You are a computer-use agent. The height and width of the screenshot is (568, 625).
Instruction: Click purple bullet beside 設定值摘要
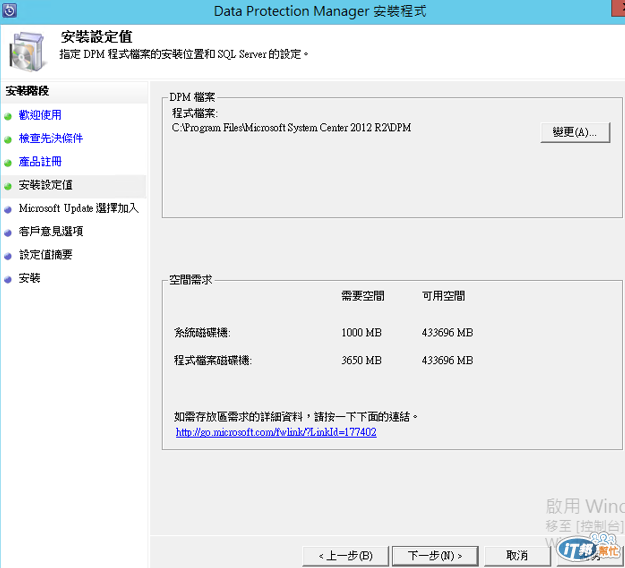coord(8,256)
